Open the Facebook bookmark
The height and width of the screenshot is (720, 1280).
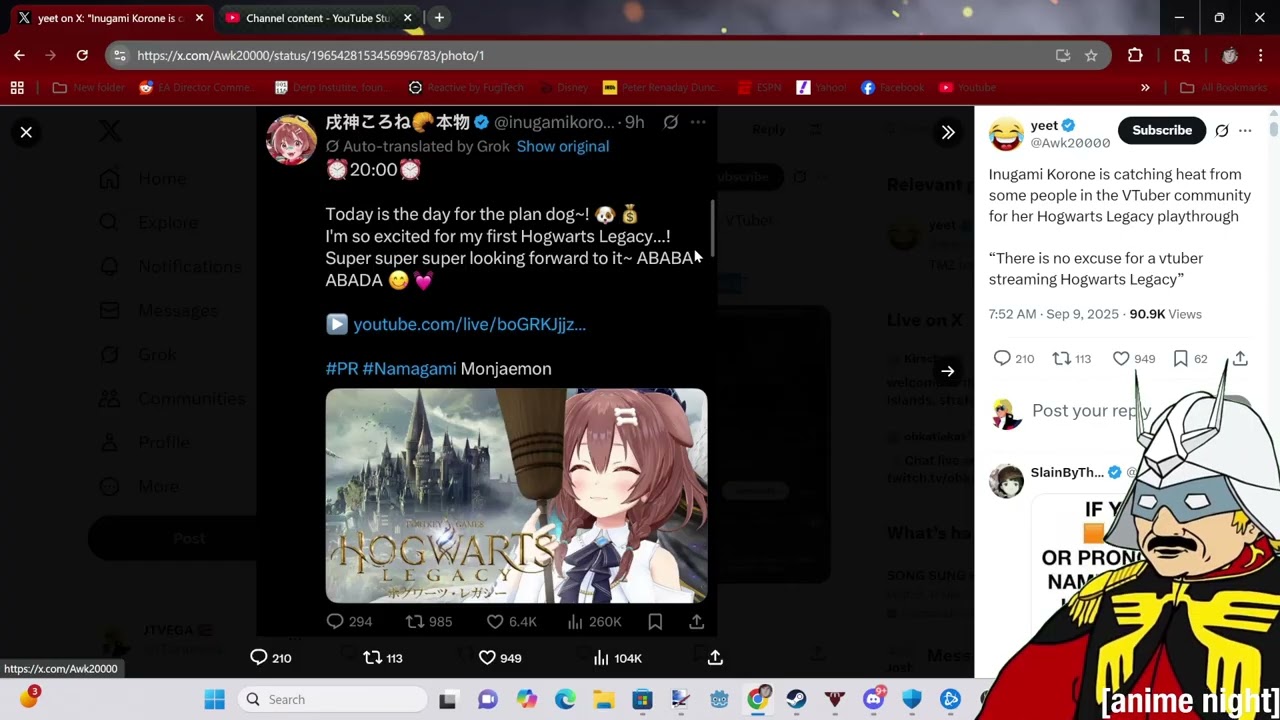(x=893, y=88)
